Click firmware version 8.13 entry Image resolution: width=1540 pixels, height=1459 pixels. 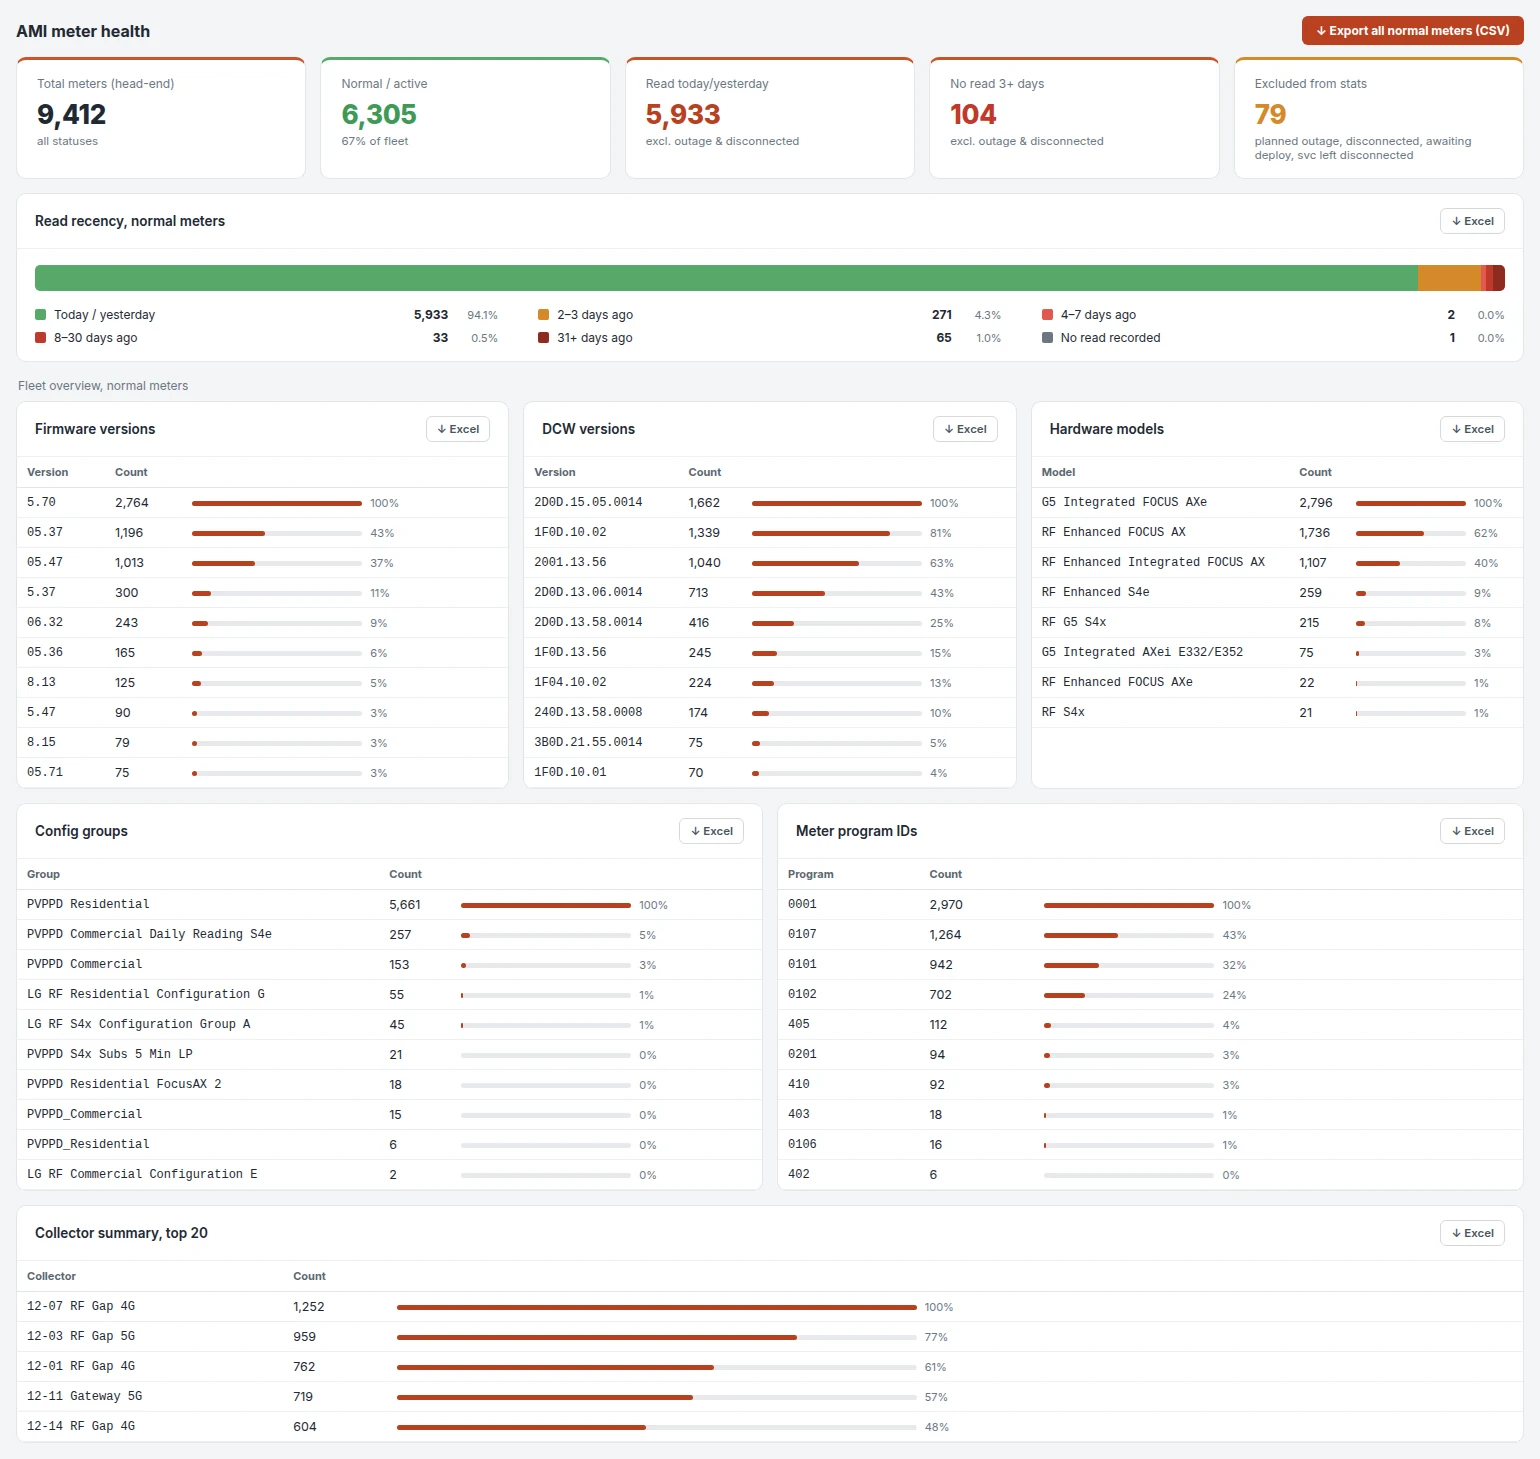point(262,683)
